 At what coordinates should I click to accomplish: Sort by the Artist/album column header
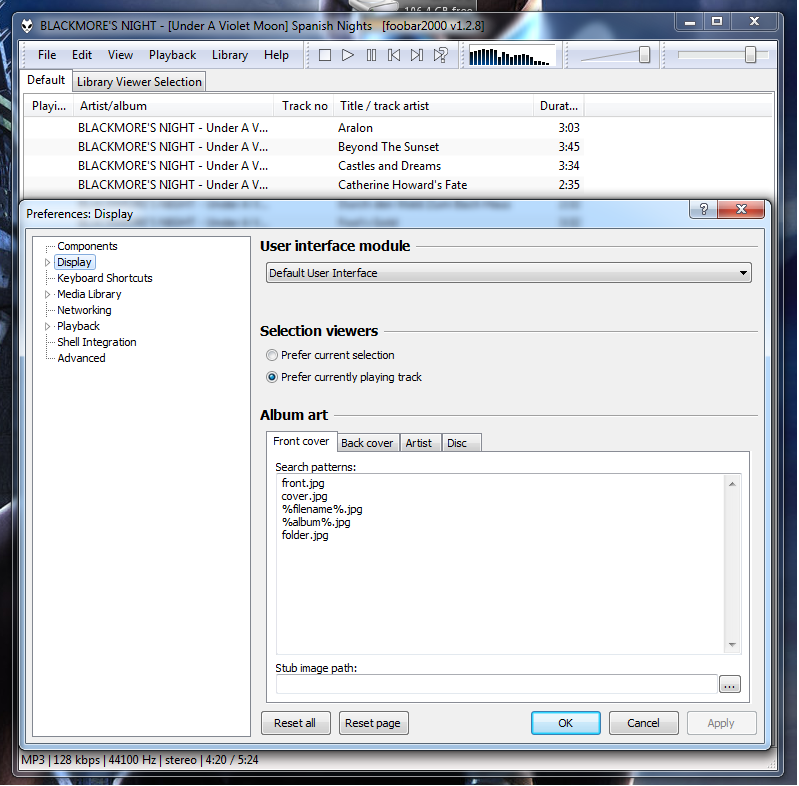(173, 106)
